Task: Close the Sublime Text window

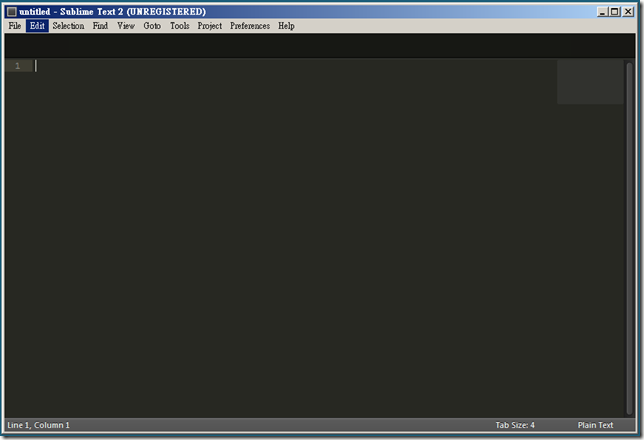Action: [628, 12]
